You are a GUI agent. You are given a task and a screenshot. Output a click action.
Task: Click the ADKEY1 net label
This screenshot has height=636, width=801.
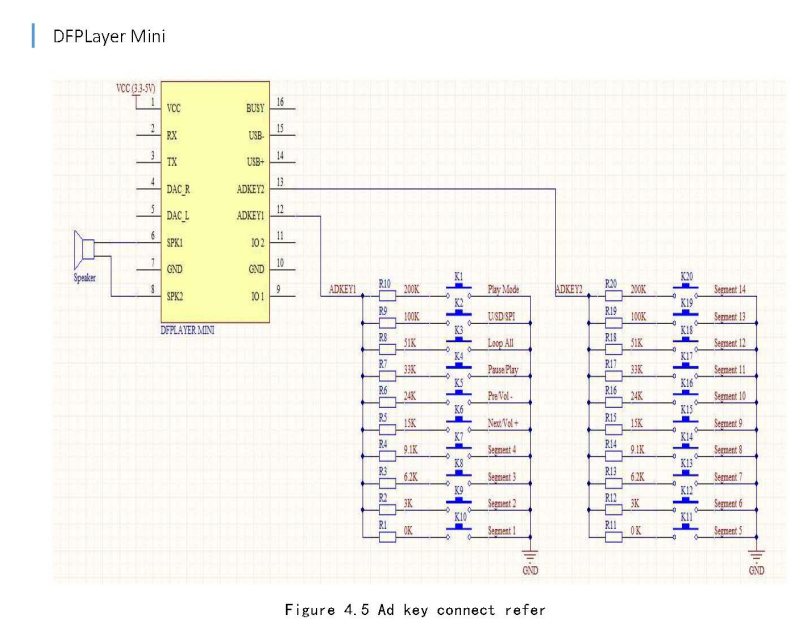pos(343,289)
